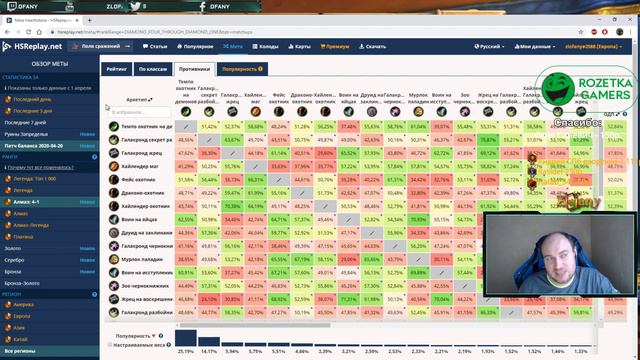Switch to Популярность tab

tap(242, 69)
